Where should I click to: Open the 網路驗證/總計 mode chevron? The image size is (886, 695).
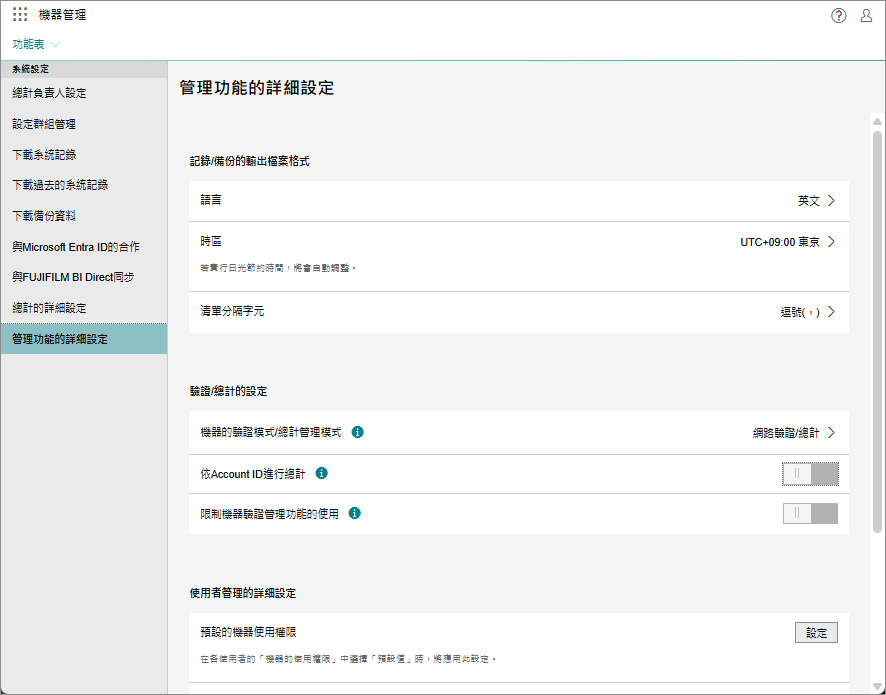pyautogui.click(x=831, y=433)
